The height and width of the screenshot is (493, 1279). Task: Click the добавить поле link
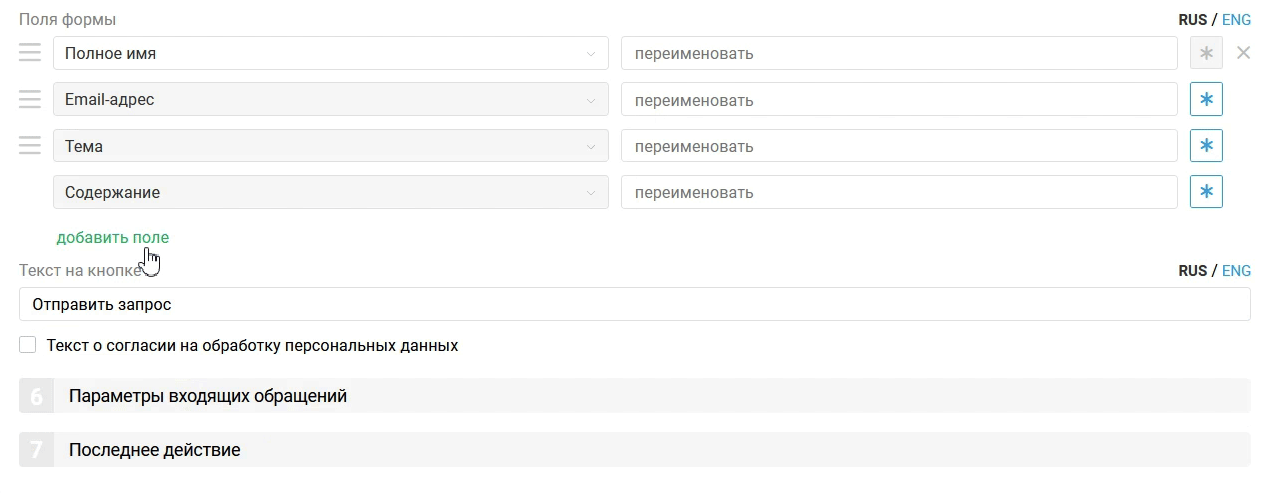point(113,237)
